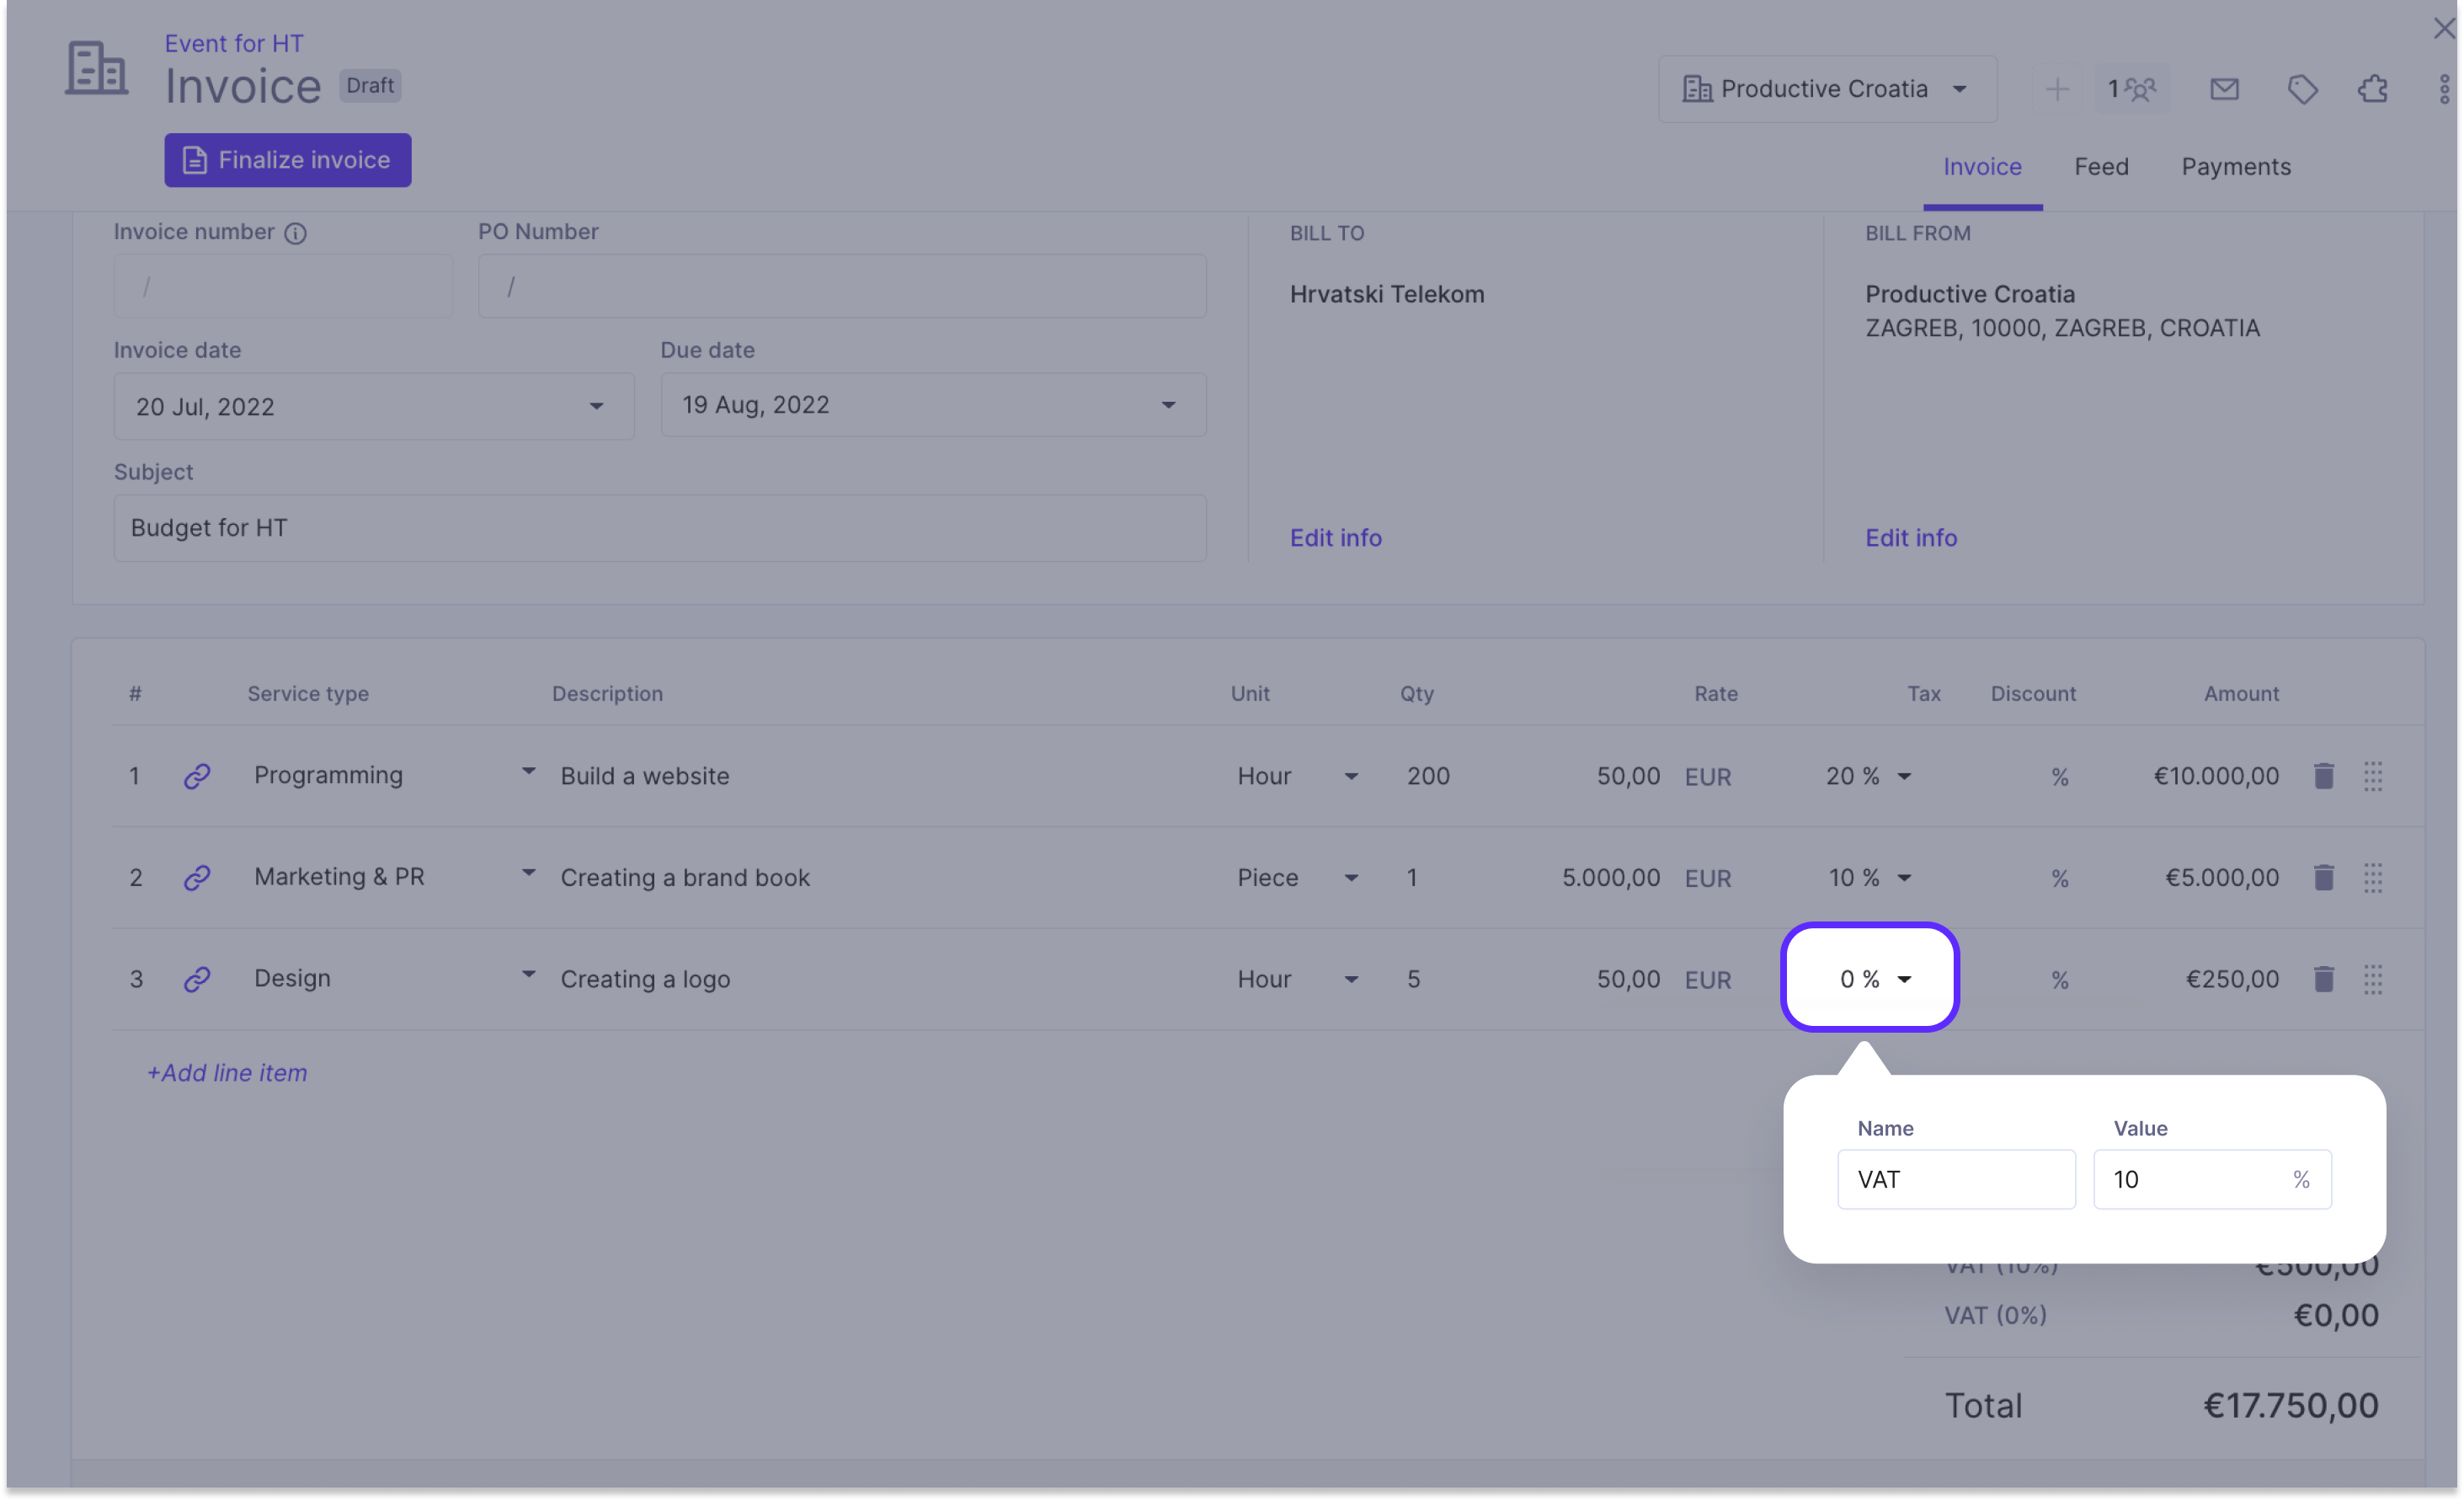Expand Marketing & PR service type dropdown
This screenshot has height=1501, width=2464.
528,873
